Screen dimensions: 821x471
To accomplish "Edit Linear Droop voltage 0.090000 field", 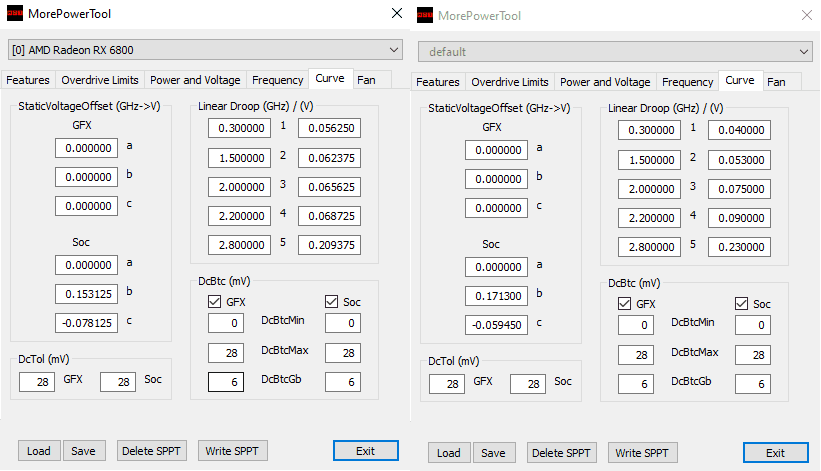I will pos(739,218).
